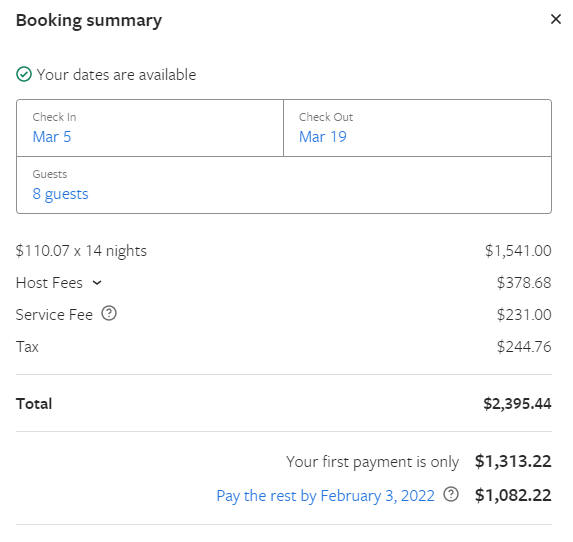The height and width of the screenshot is (542, 573).
Task: Click help icon beside pay the rest date
Action: 451,494
